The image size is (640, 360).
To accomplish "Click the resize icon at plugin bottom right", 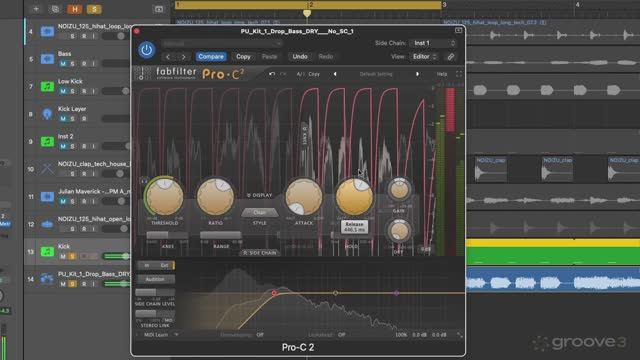I will 460,335.
